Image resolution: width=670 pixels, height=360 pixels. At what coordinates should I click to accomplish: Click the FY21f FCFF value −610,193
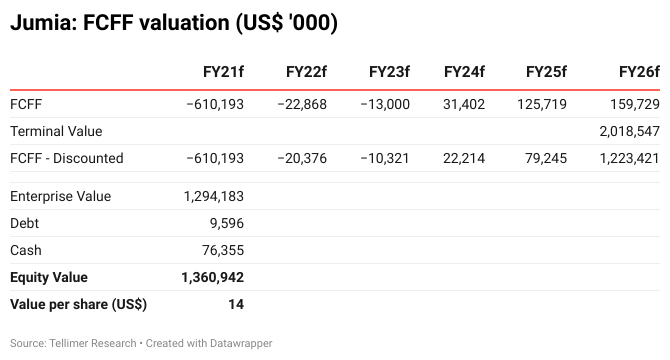(215, 104)
